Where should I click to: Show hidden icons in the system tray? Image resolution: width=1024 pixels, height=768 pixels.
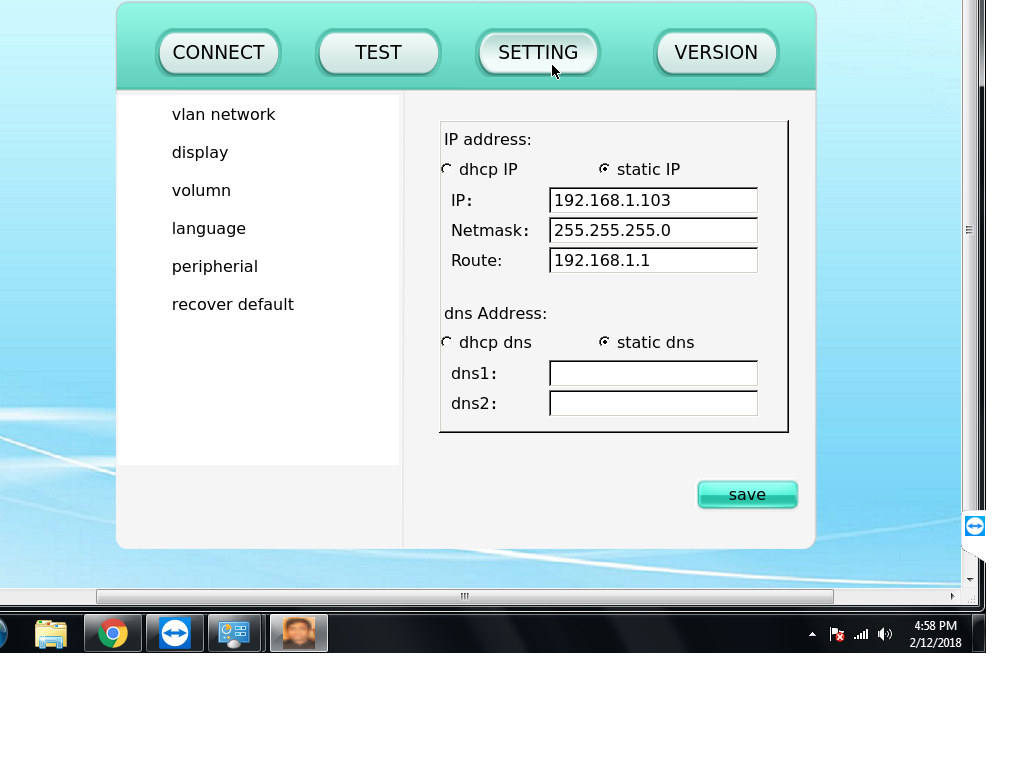(810, 633)
